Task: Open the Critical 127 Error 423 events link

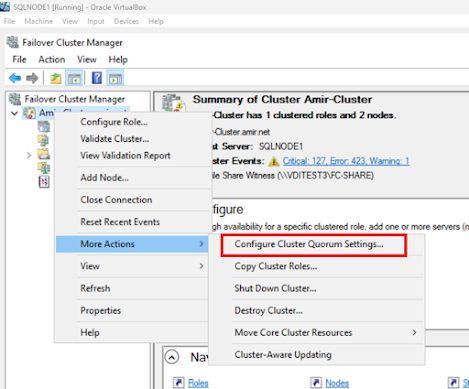Action: (x=346, y=161)
